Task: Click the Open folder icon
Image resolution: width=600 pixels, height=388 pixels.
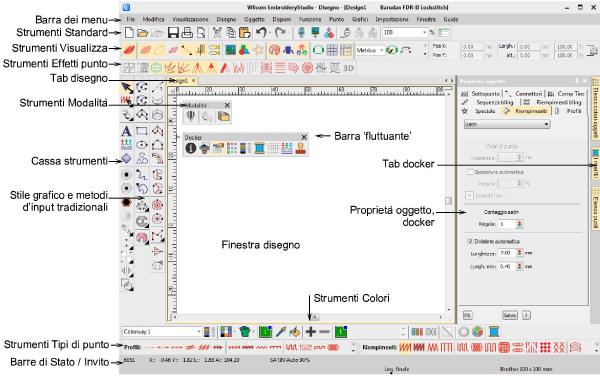Action: 143,33
